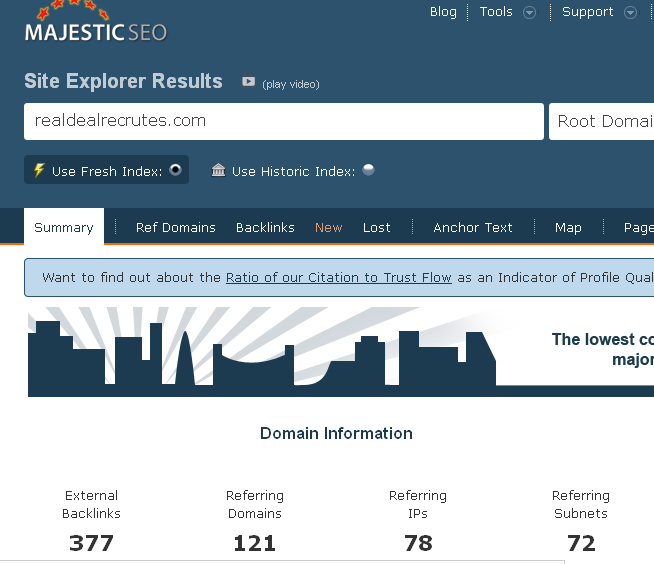Click the realdealrecrutes.com search field
Image resolution: width=654 pixels, height=564 pixels.
coord(283,121)
